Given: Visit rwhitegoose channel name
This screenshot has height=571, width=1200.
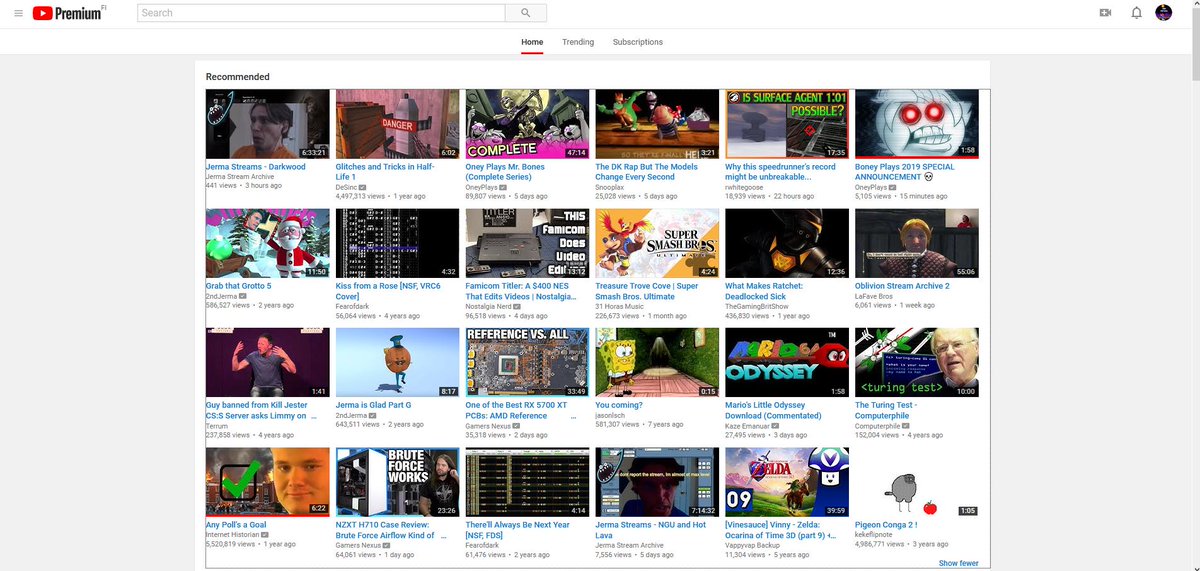Looking at the screenshot, I should (745, 187).
